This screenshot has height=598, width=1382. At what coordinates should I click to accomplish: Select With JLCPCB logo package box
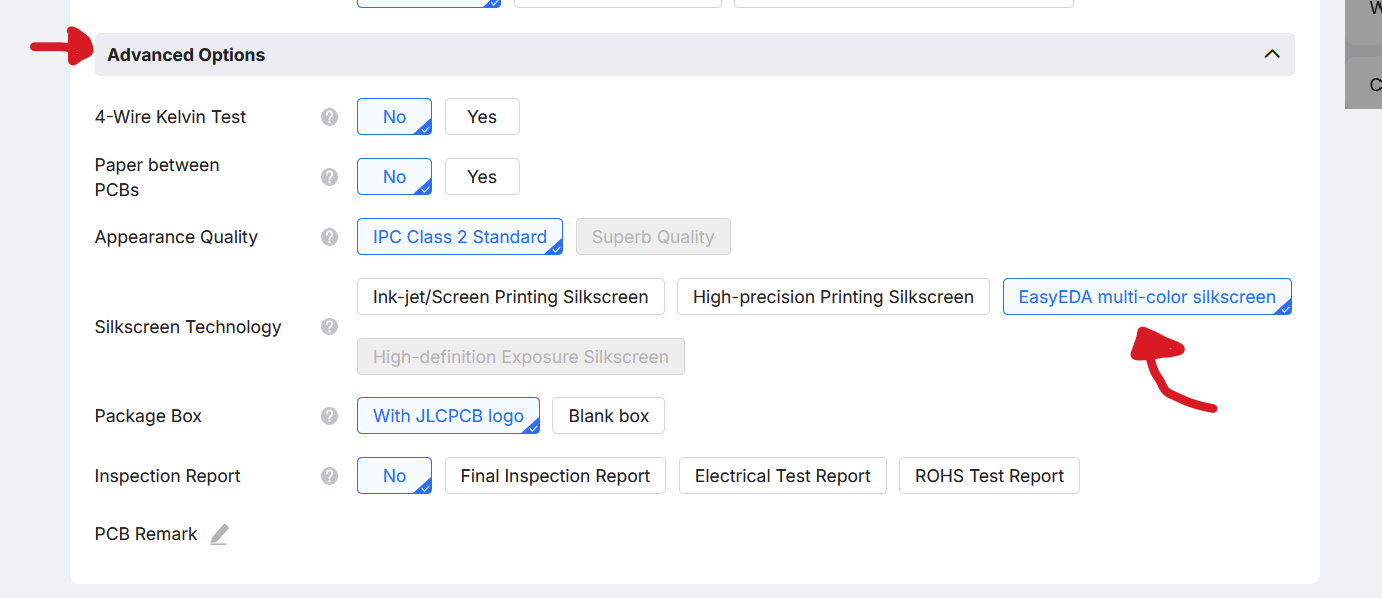pos(448,416)
